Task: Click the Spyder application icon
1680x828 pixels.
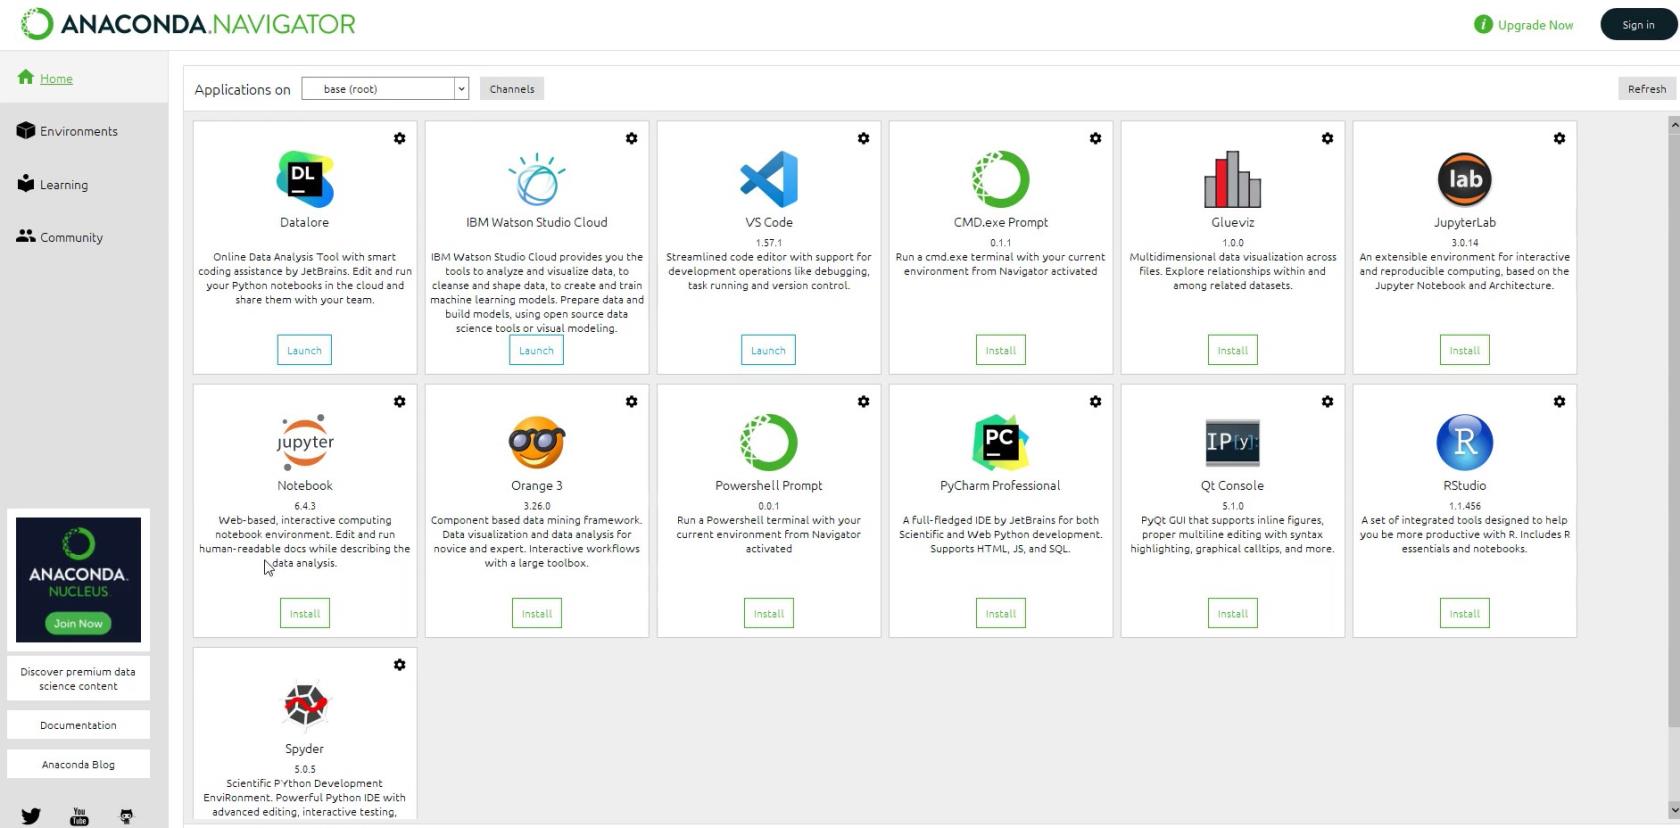Action: tap(305, 705)
